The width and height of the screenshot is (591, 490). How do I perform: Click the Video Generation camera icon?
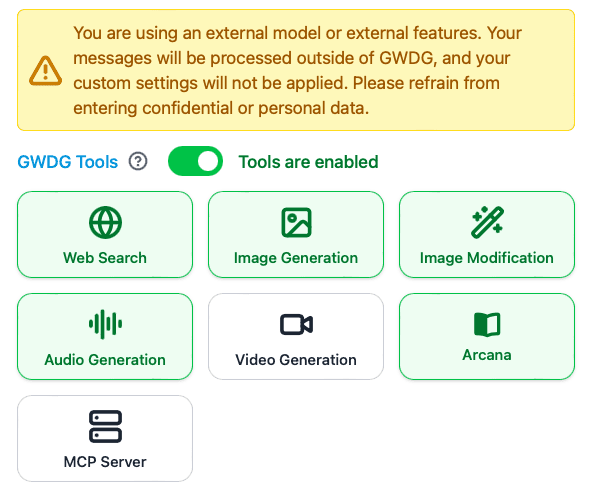click(296, 324)
